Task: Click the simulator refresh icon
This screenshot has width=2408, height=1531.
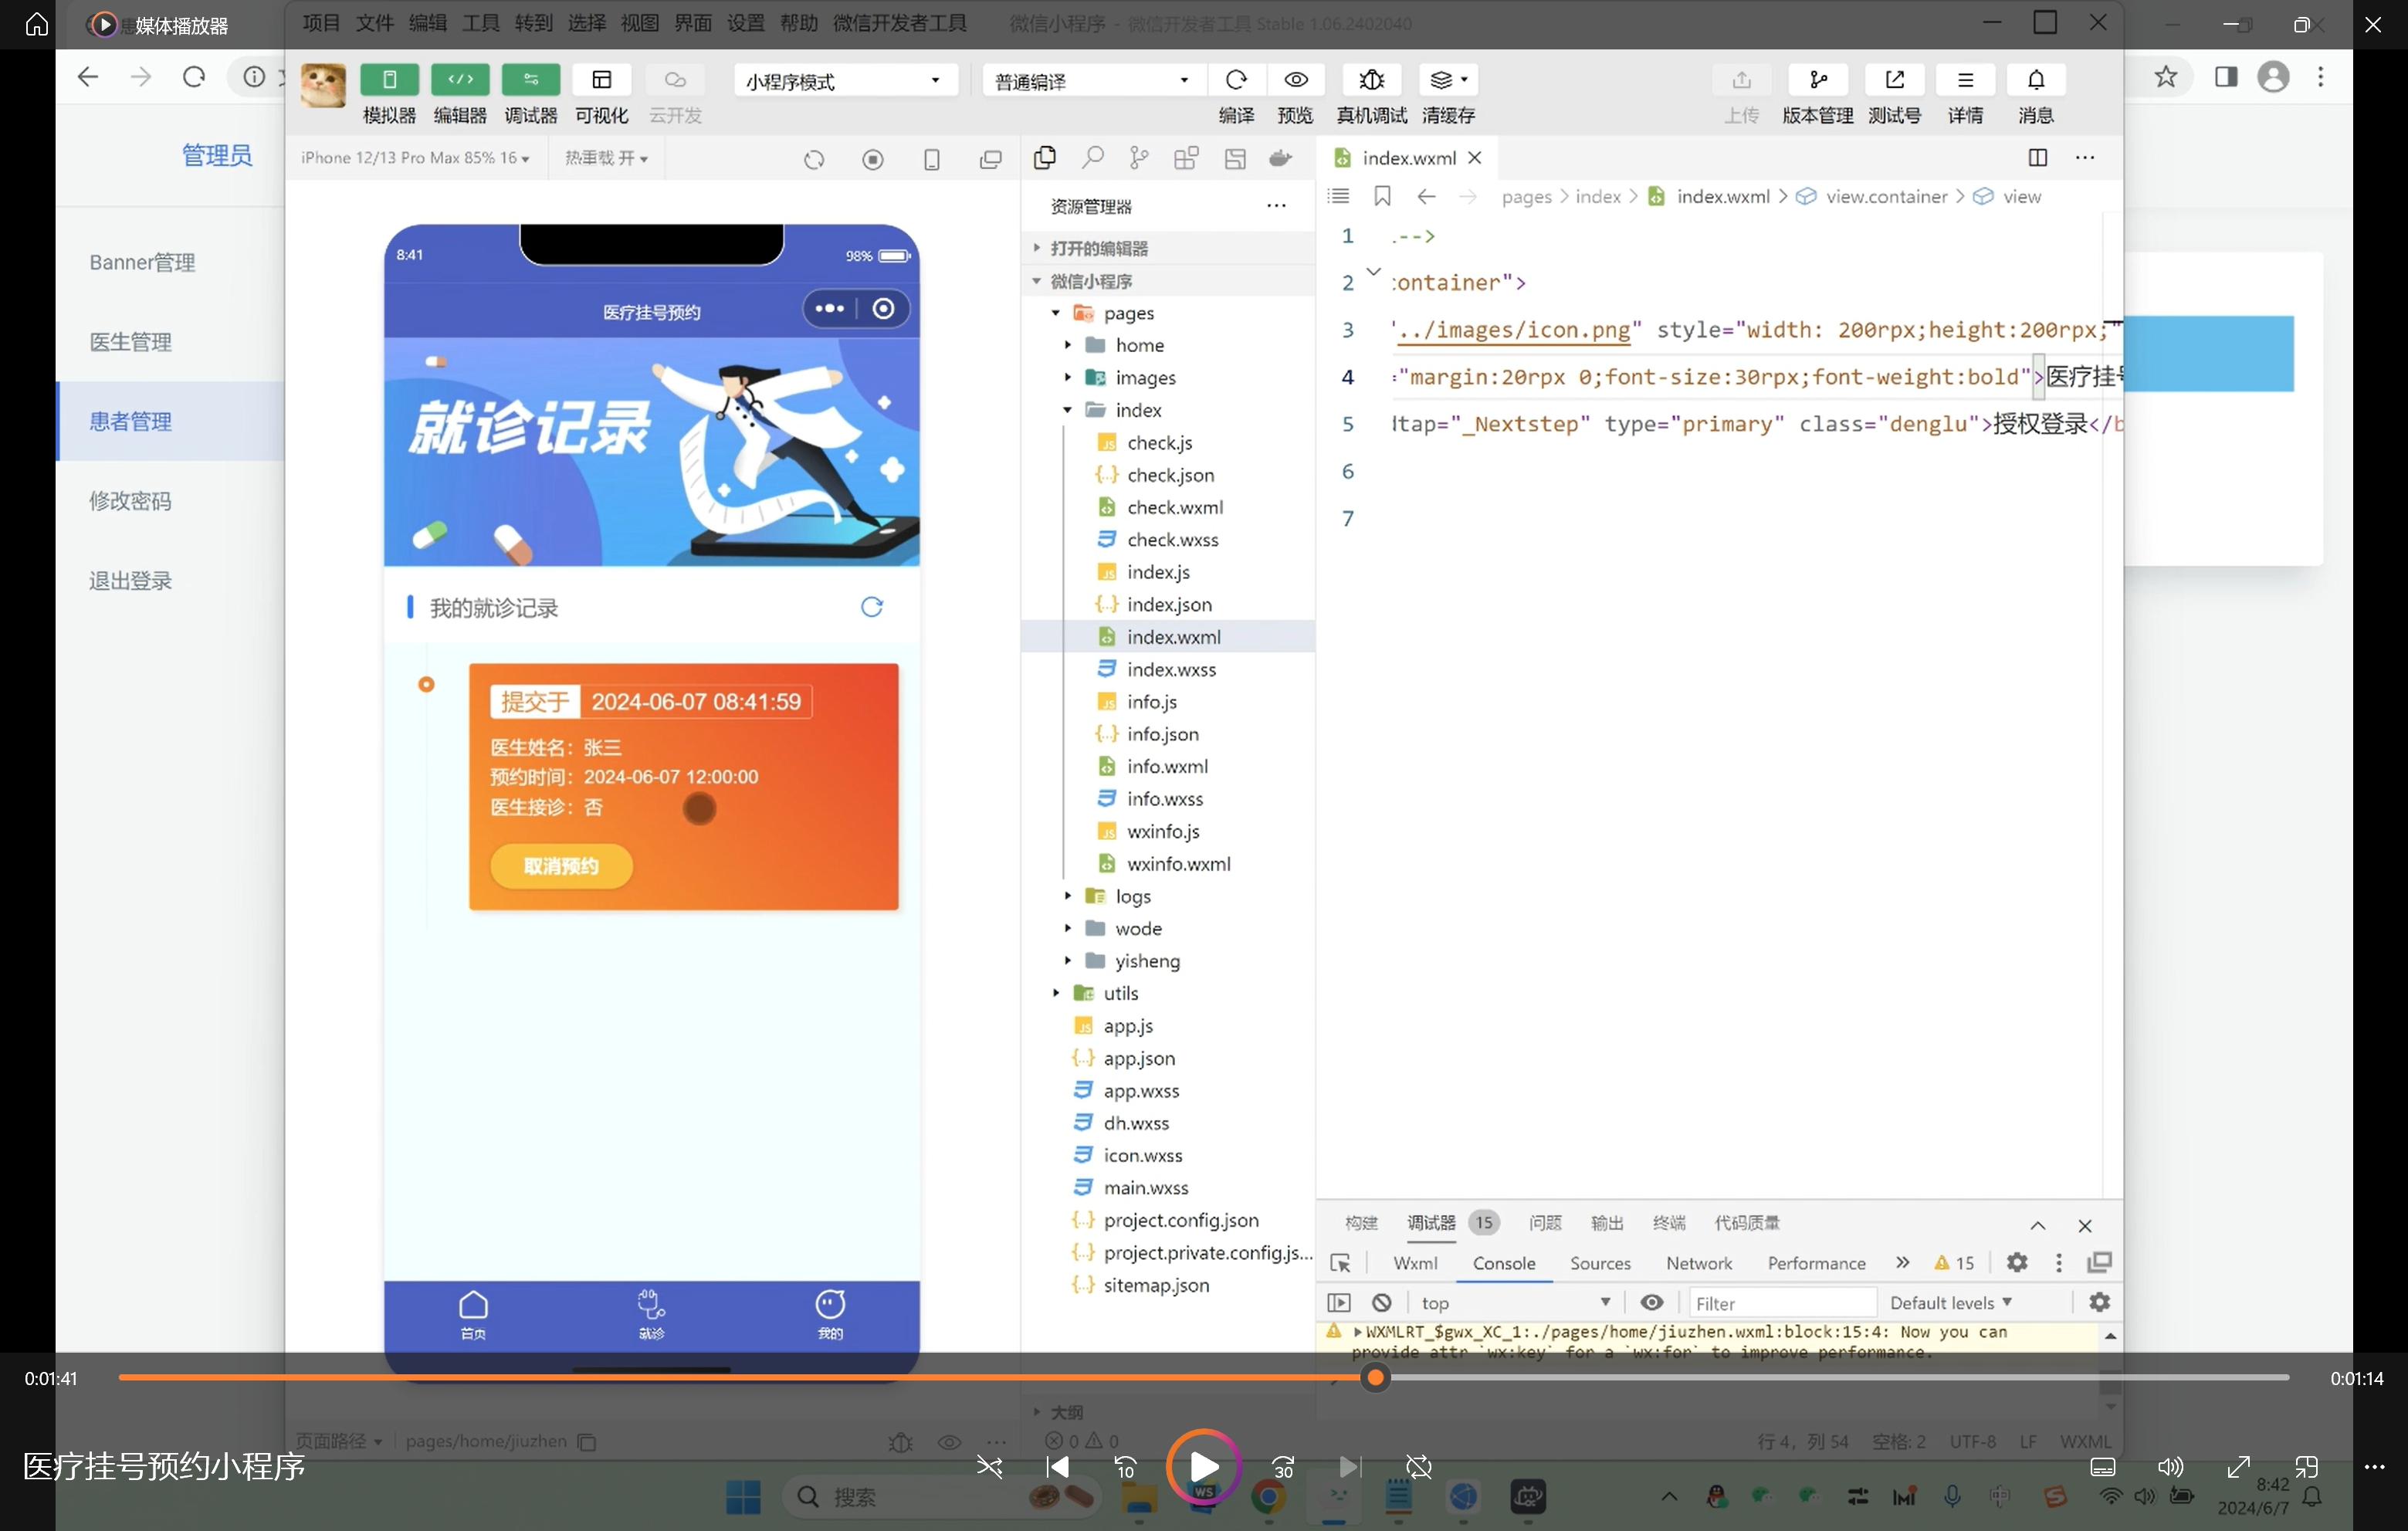Action: point(814,160)
